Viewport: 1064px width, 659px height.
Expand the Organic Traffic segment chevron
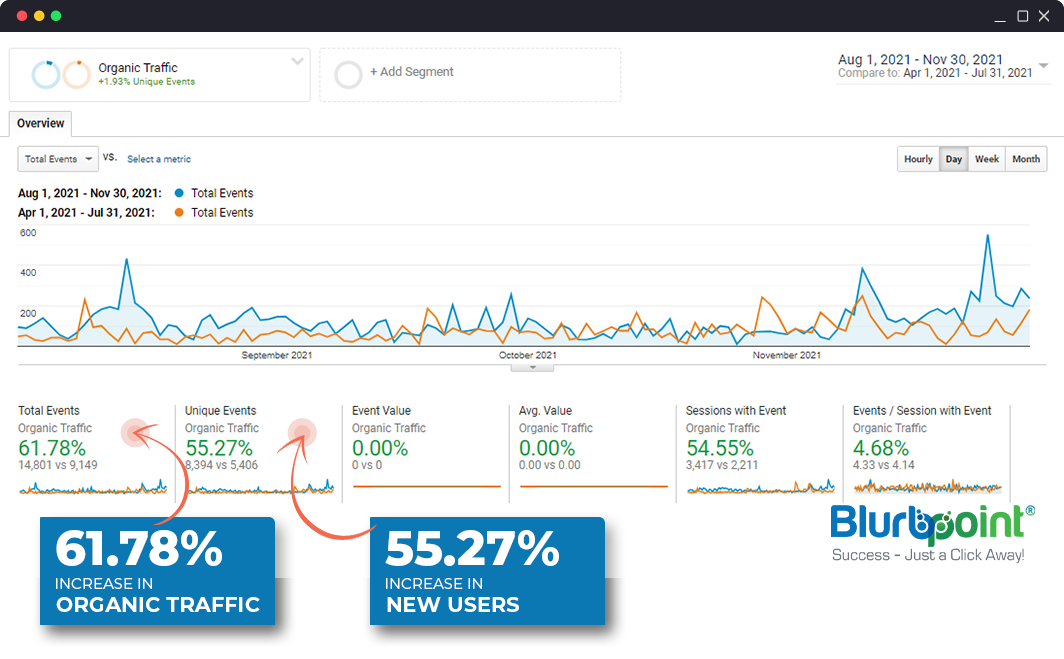coord(297,62)
